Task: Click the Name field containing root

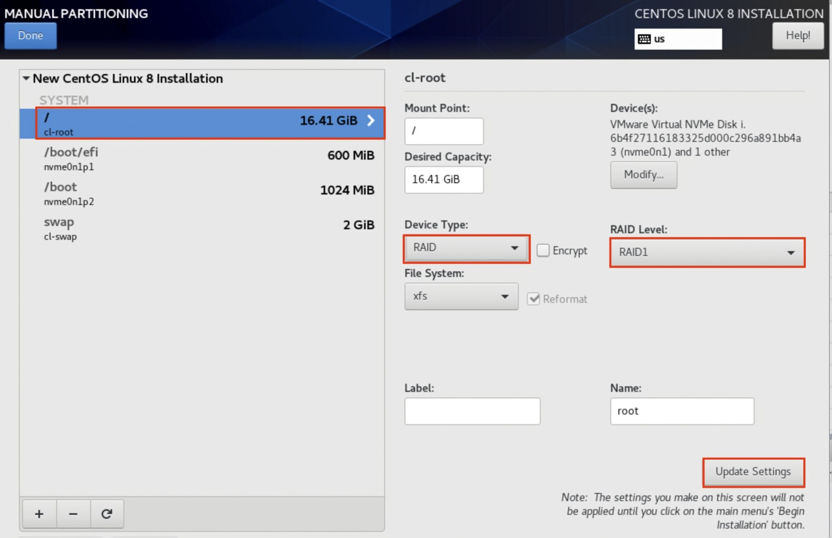Action: pyautogui.click(x=682, y=411)
